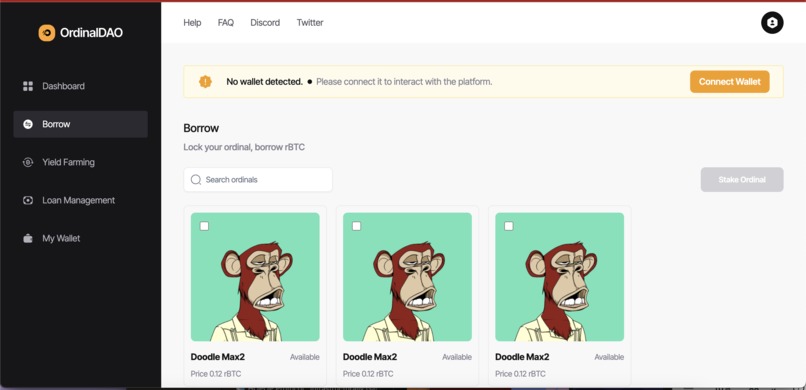This screenshot has height=390, width=806.
Task: Click the orange wallet warning icon
Action: click(x=205, y=81)
